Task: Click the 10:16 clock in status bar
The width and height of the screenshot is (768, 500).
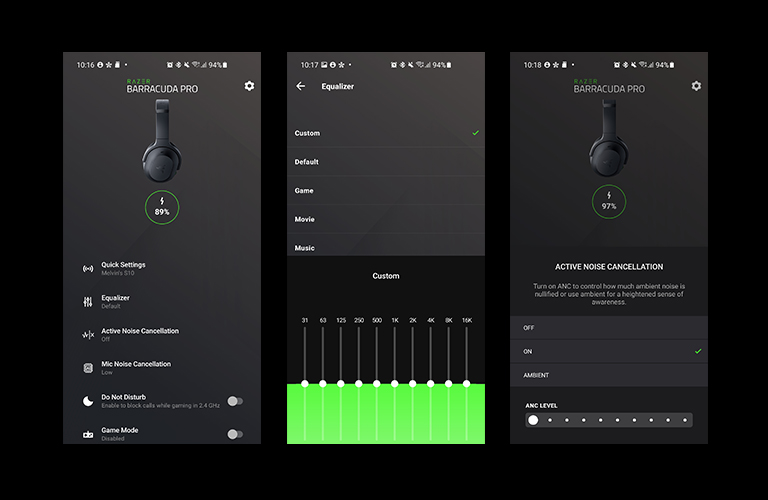Action: 85,65
